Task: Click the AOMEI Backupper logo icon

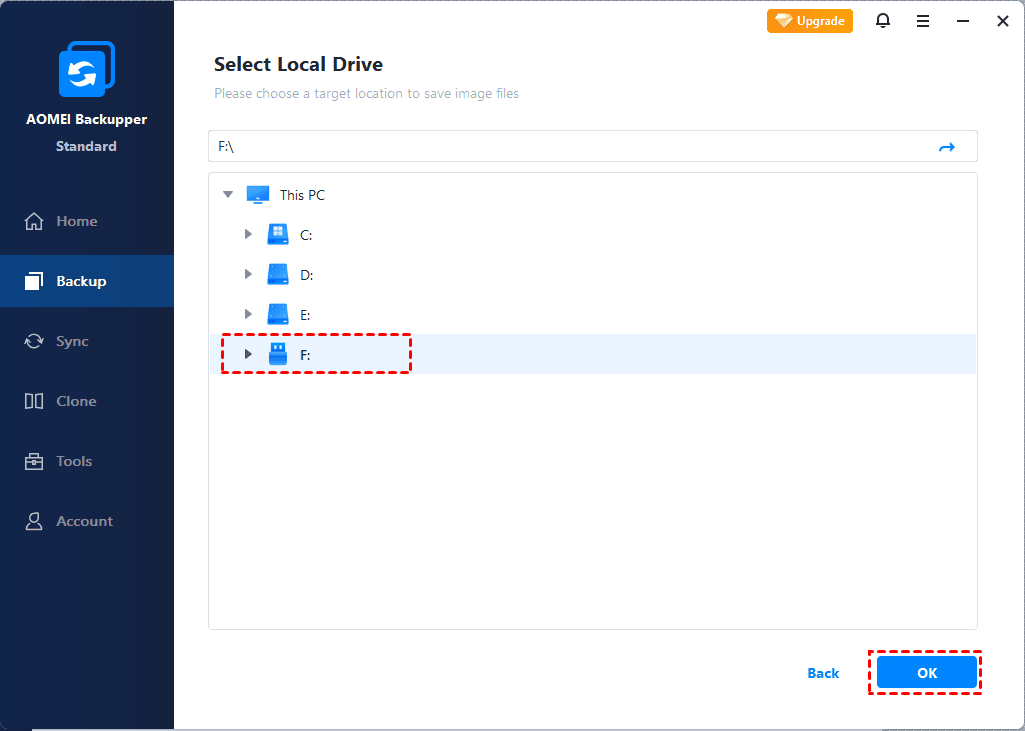Action: (x=87, y=70)
